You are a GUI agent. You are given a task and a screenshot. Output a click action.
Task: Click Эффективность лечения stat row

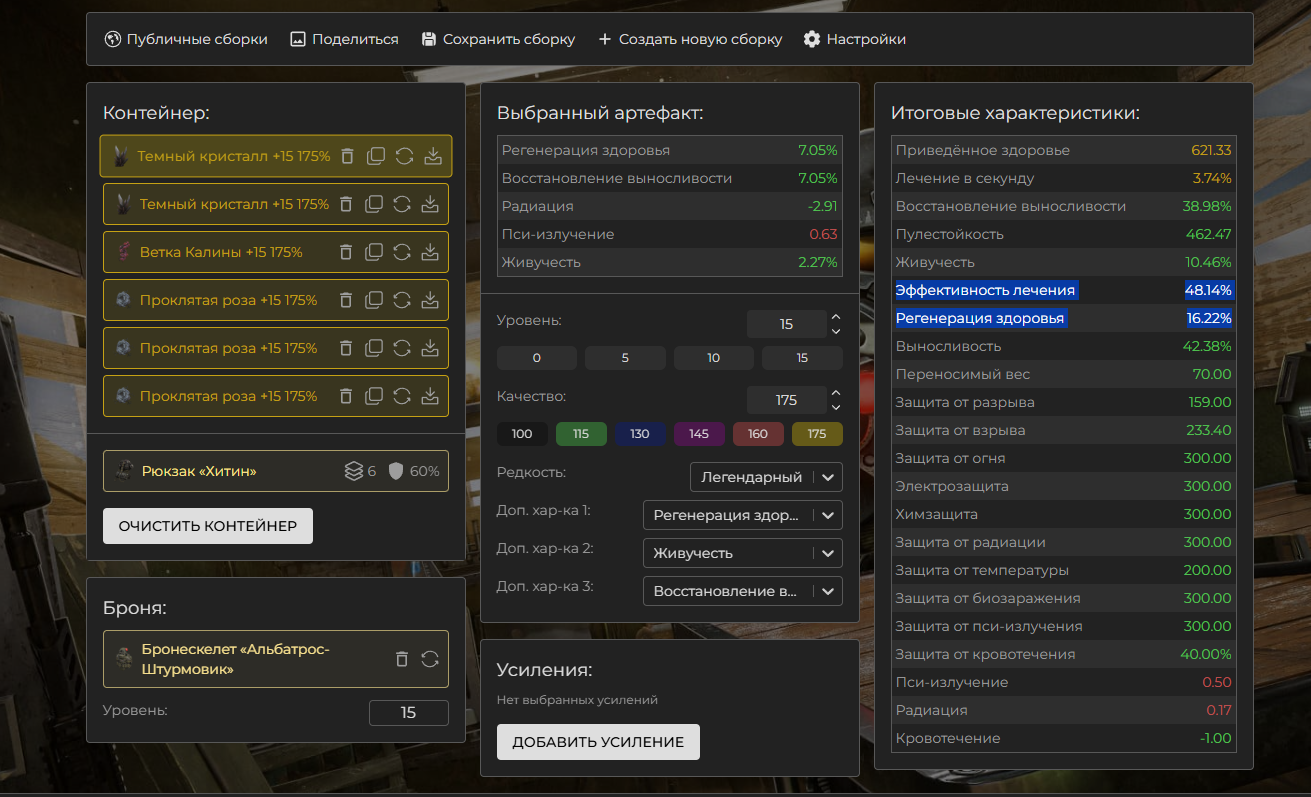[x=1064, y=290]
